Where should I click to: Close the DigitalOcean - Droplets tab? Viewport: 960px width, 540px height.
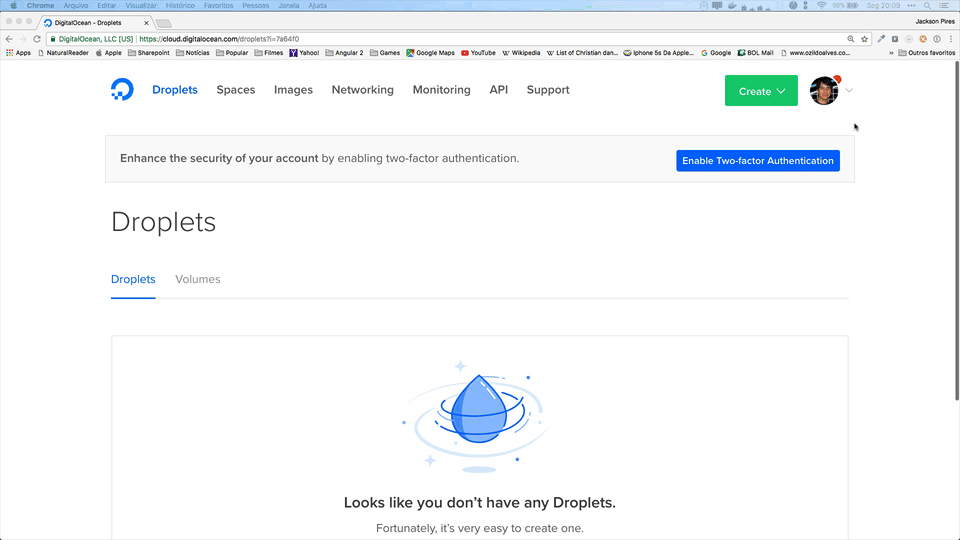point(146,23)
